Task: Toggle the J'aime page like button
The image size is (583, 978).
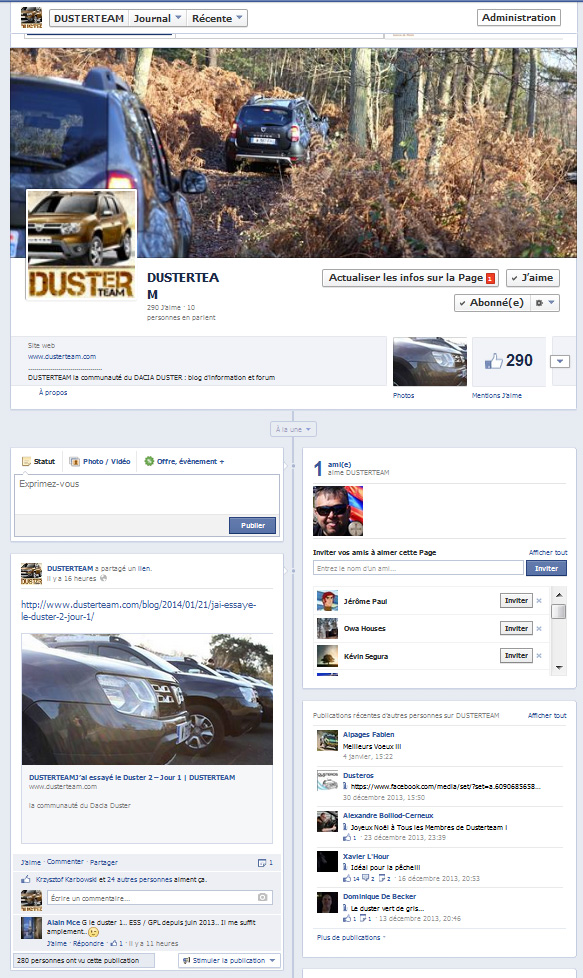Action: 532,278
